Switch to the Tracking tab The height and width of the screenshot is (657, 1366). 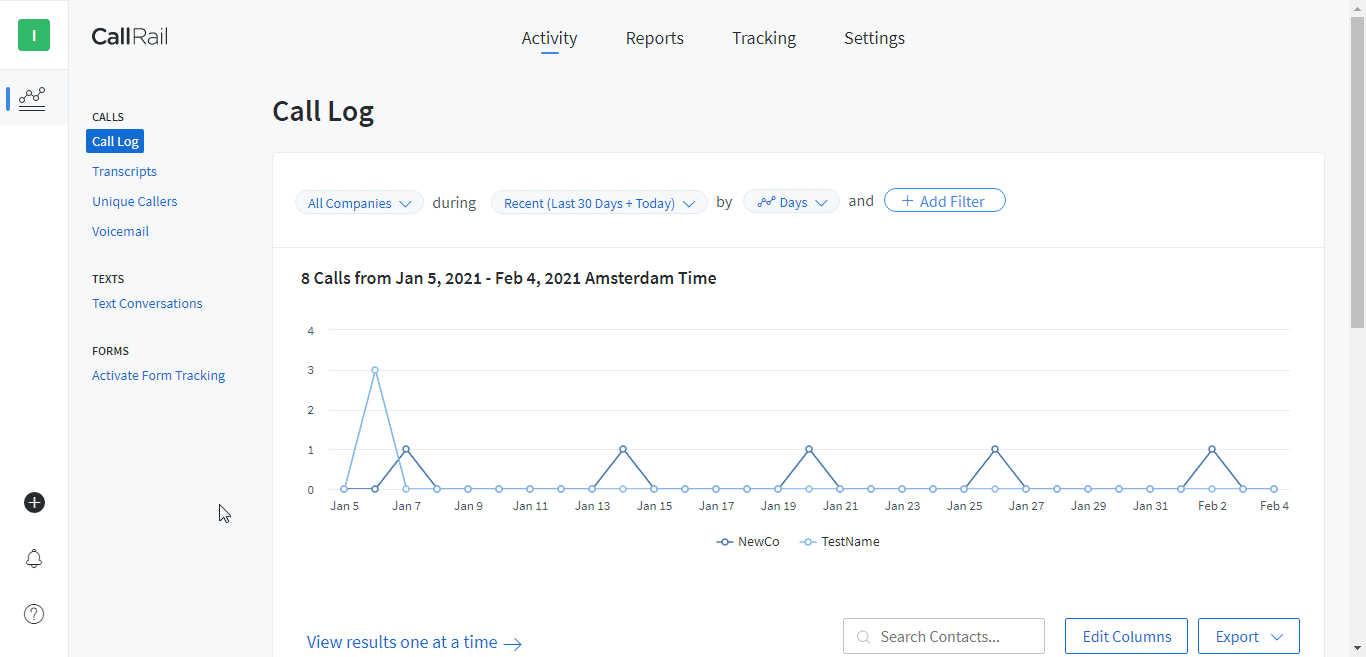[x=764, y=38]
